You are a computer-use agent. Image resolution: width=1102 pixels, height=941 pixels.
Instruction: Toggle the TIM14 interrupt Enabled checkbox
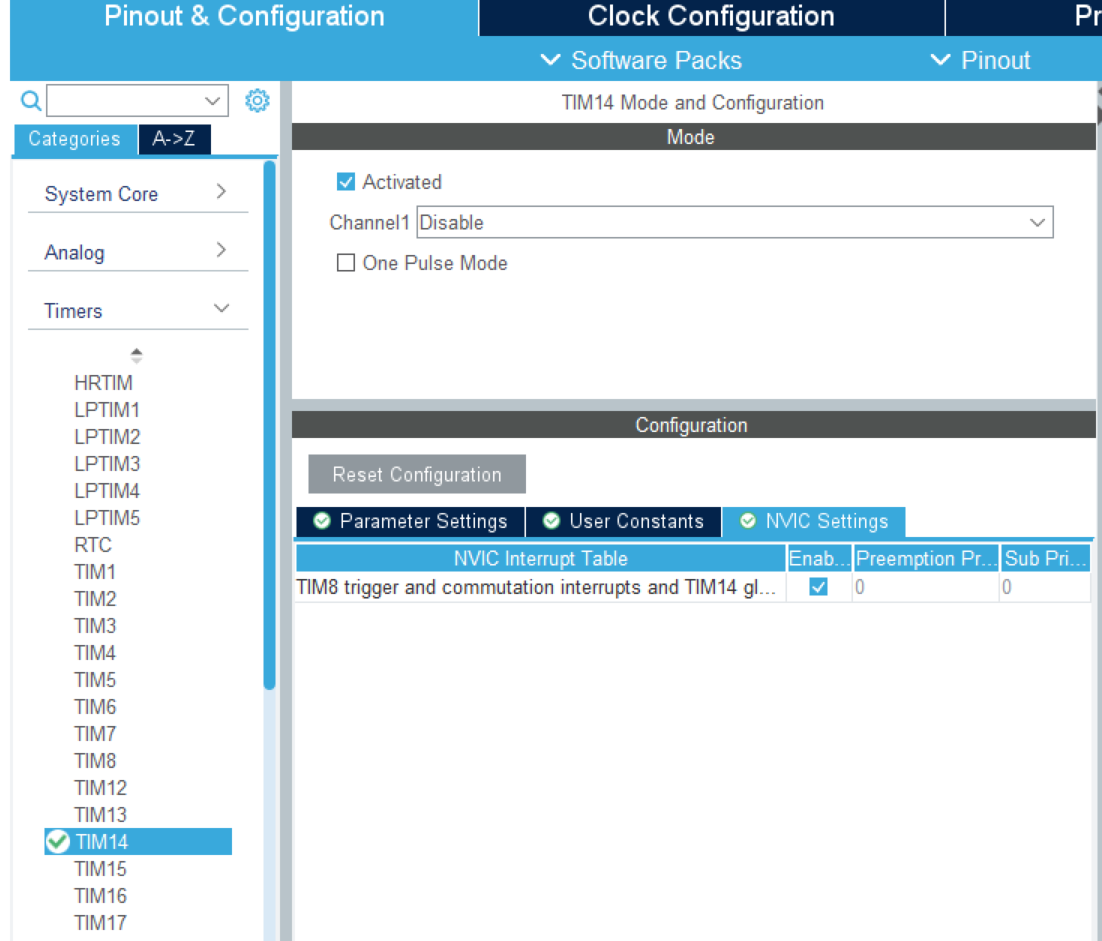coord(818,587)
